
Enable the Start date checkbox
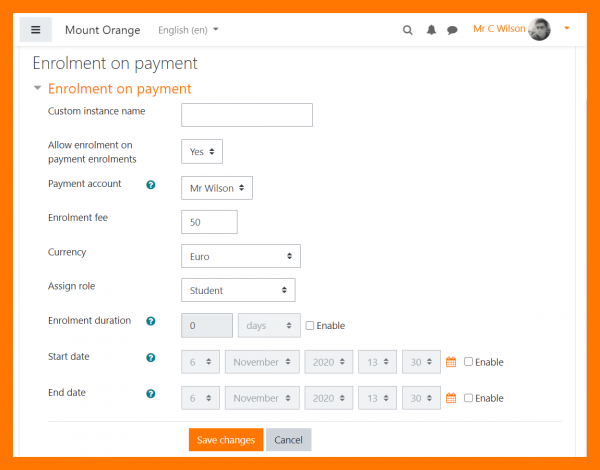click(469, 362)
